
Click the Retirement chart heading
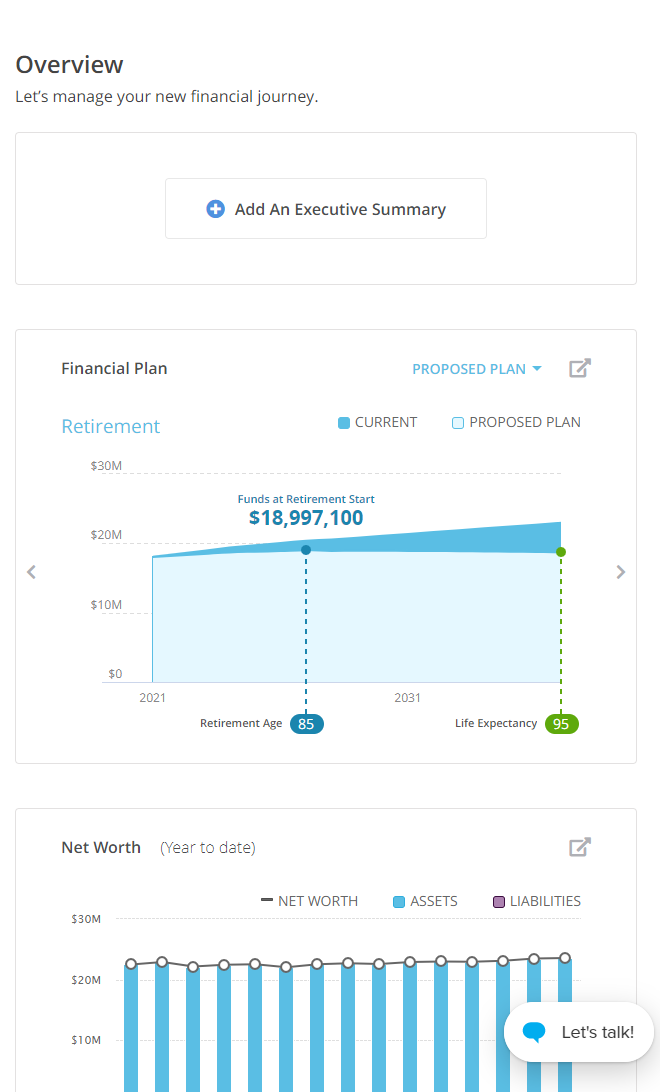pos(111,426)
